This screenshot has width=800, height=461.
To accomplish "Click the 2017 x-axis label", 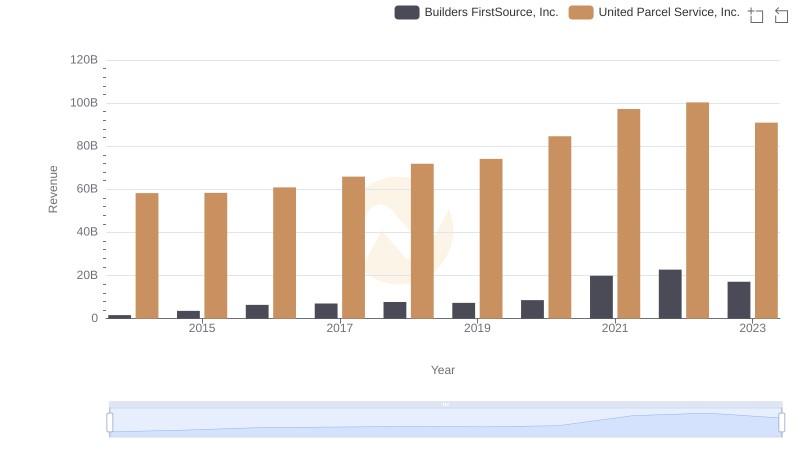I will (x=340, y=328).
